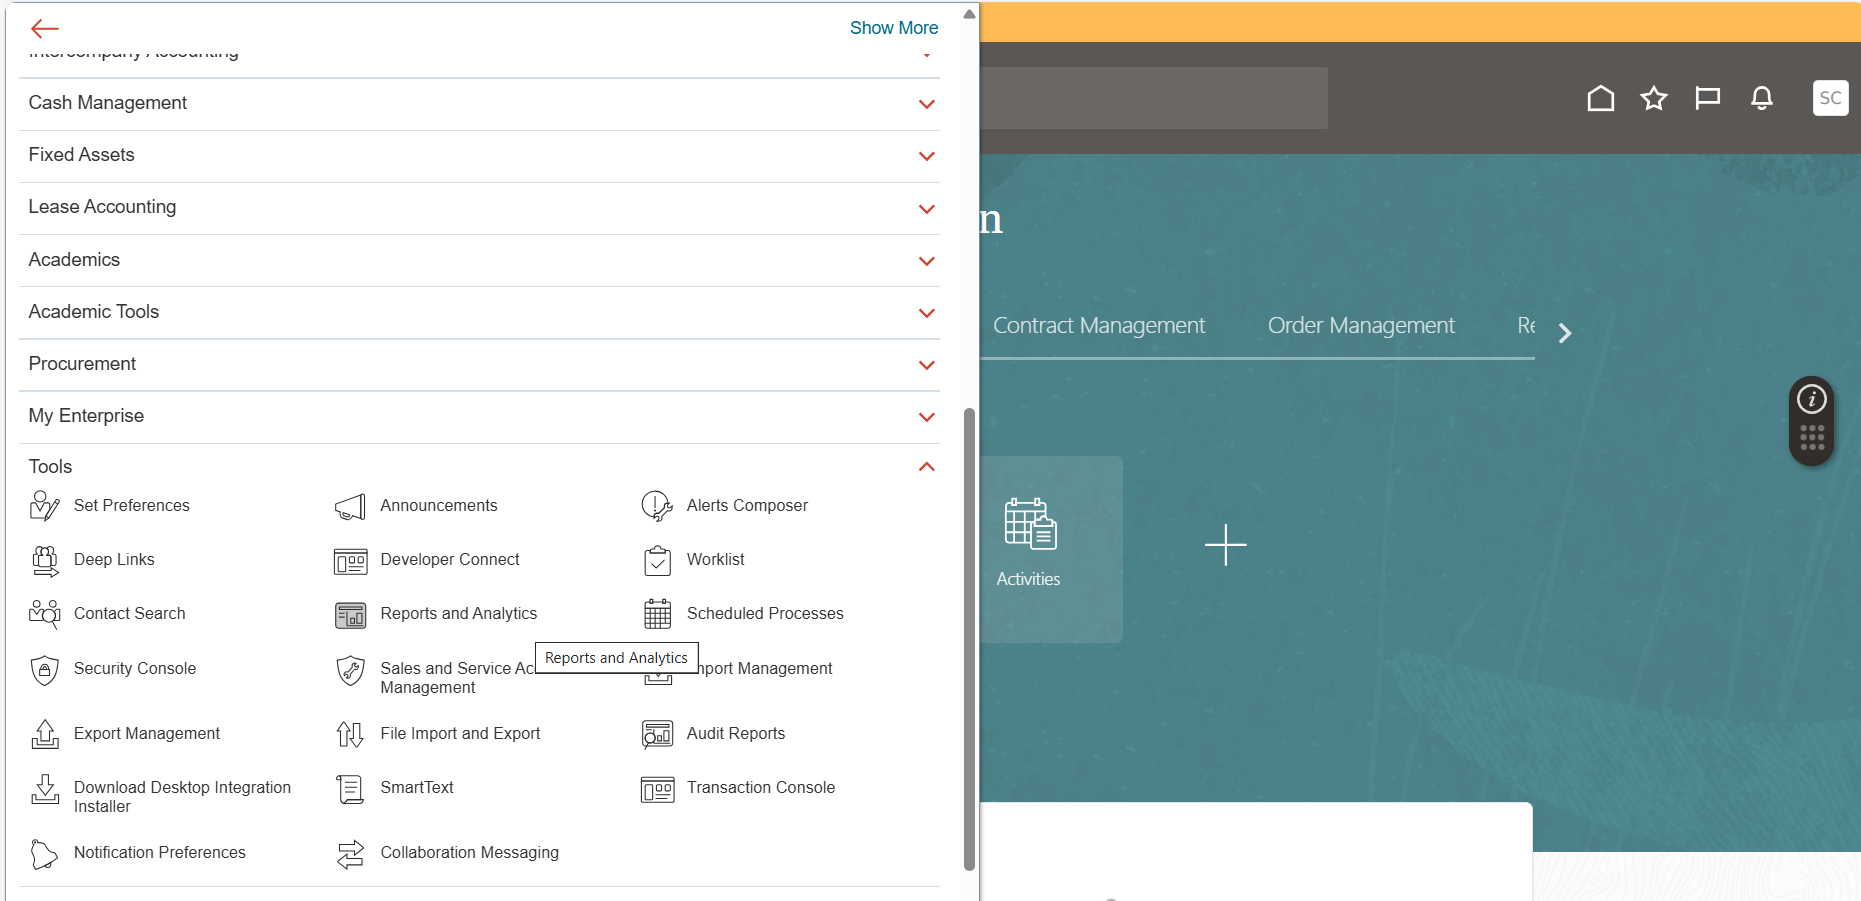Viewport: 1861px width, 901px height.
Task: Open the Deep Links icon
Action: coord(45,561)
